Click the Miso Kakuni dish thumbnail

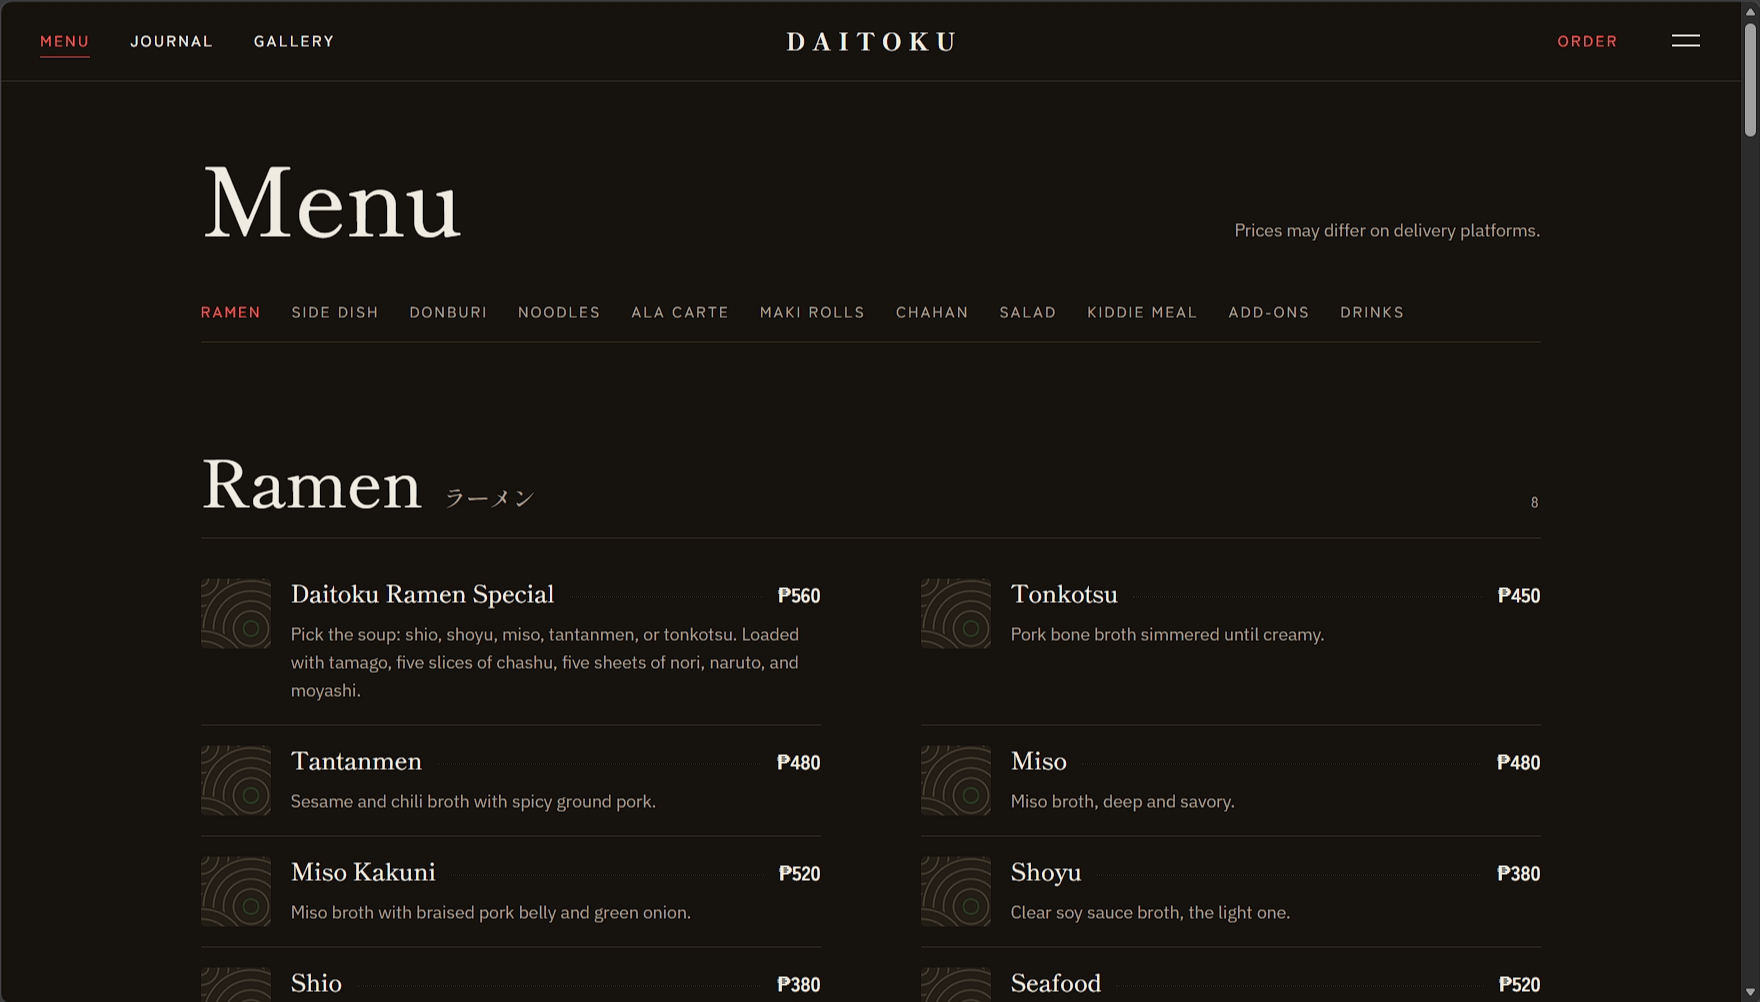[236, 892]
